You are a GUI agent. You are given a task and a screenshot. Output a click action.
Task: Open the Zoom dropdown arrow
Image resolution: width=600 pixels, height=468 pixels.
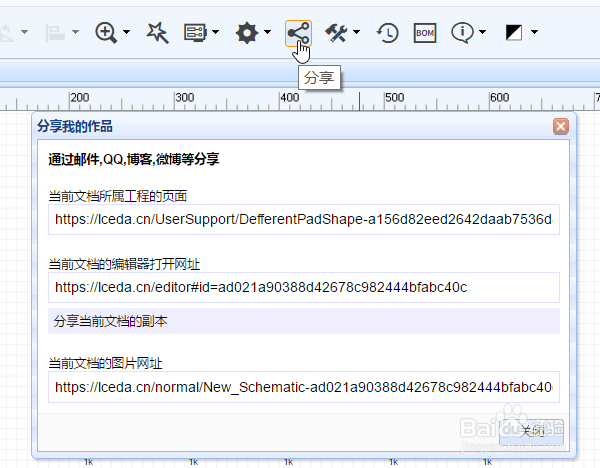pos(126,32)
